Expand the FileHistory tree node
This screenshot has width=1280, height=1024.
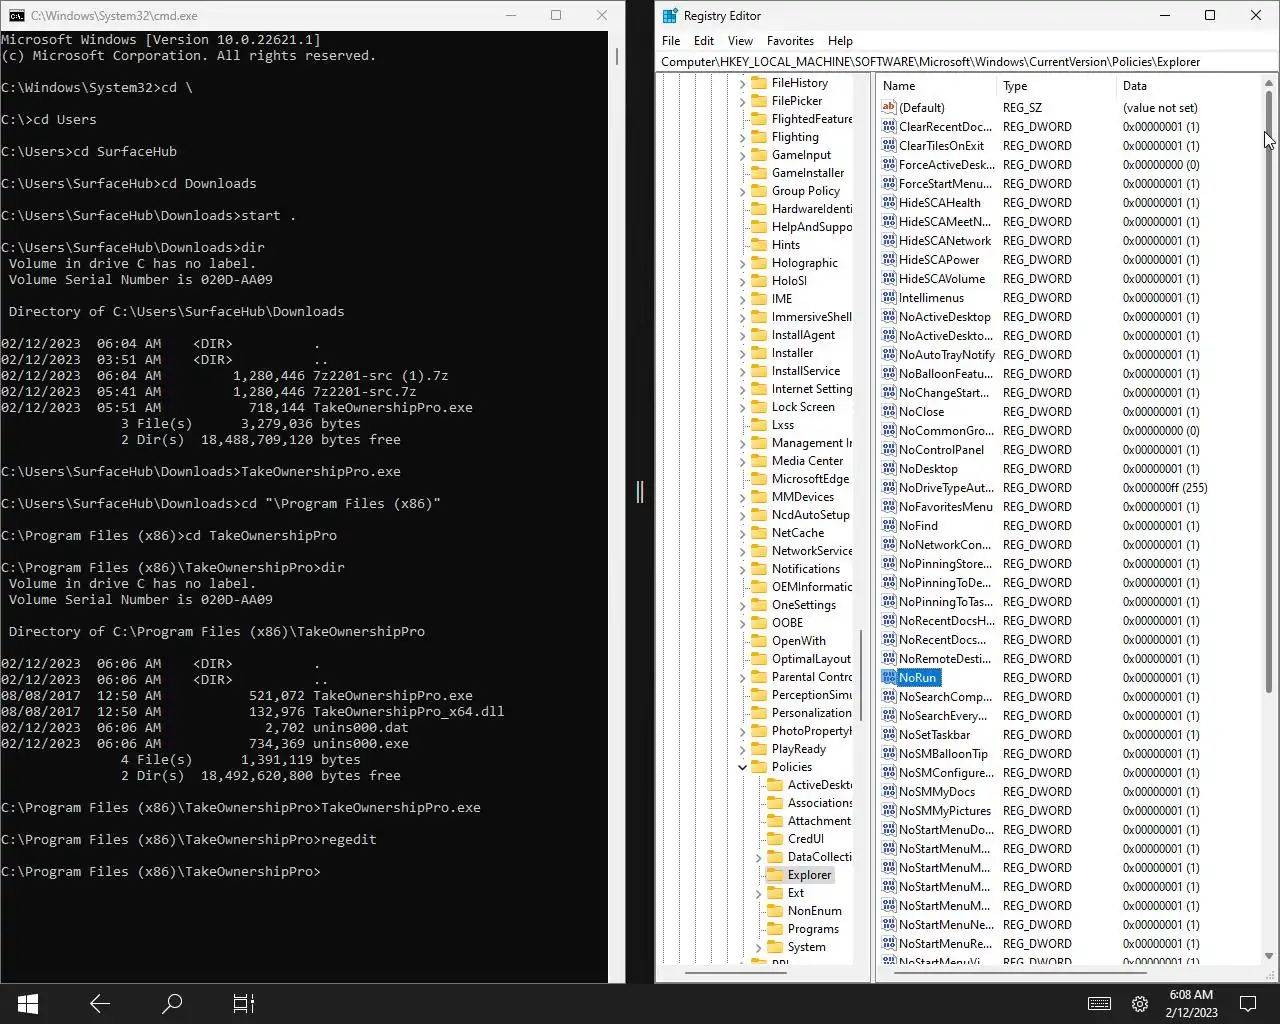[742, 83]
